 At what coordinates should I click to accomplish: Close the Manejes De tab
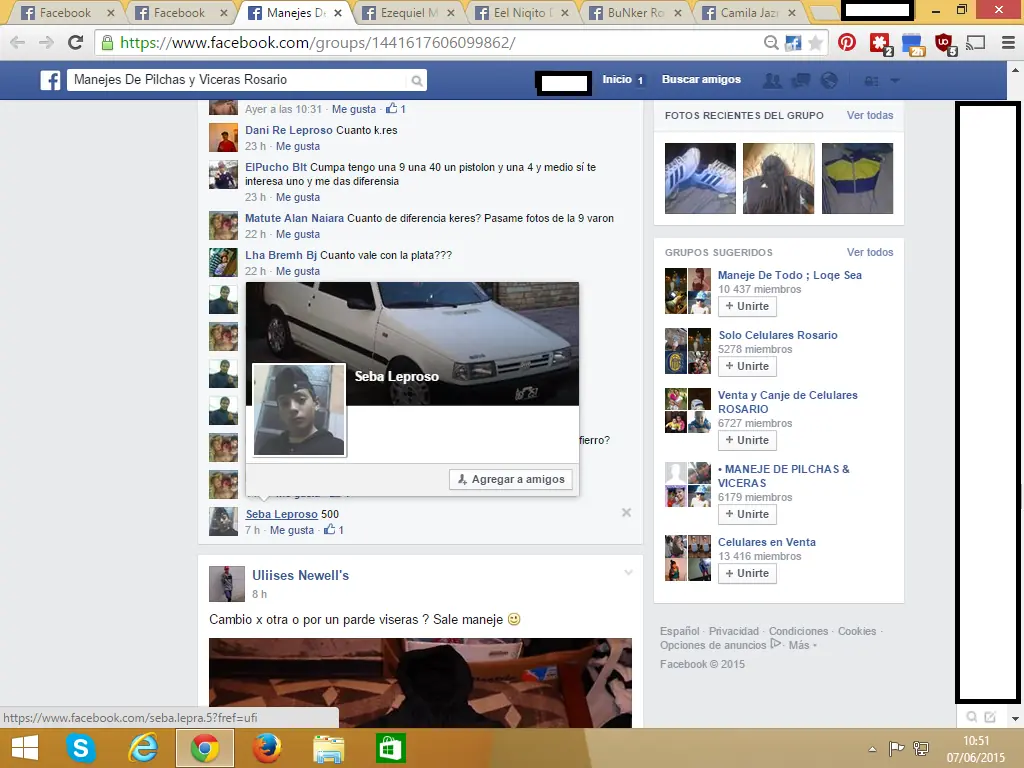coord(338,12)
